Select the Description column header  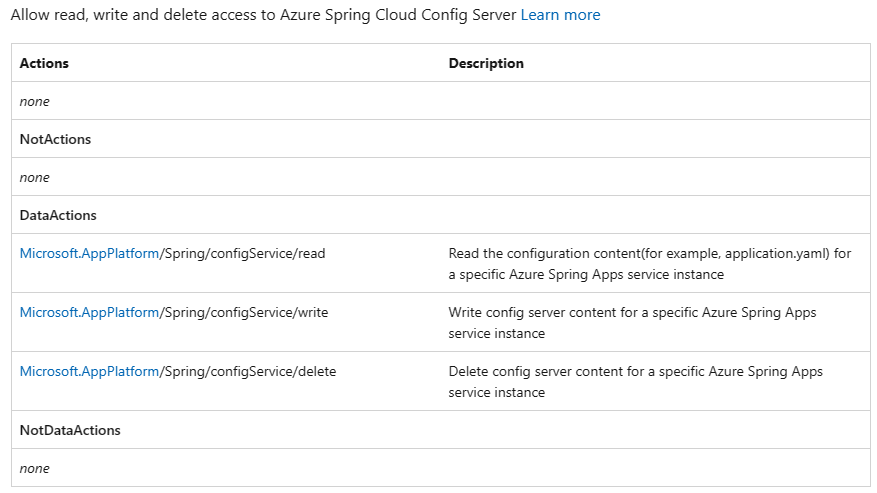pos(486,63)
